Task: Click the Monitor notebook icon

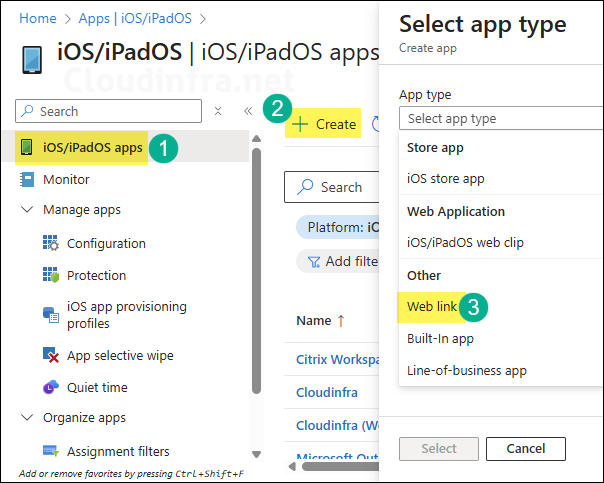Action: coord(27,179)
